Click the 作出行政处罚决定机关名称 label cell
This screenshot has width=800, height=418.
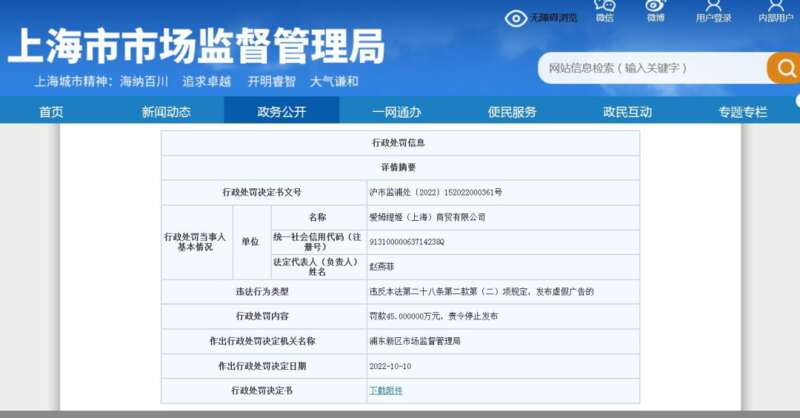(x=264, y=341)
